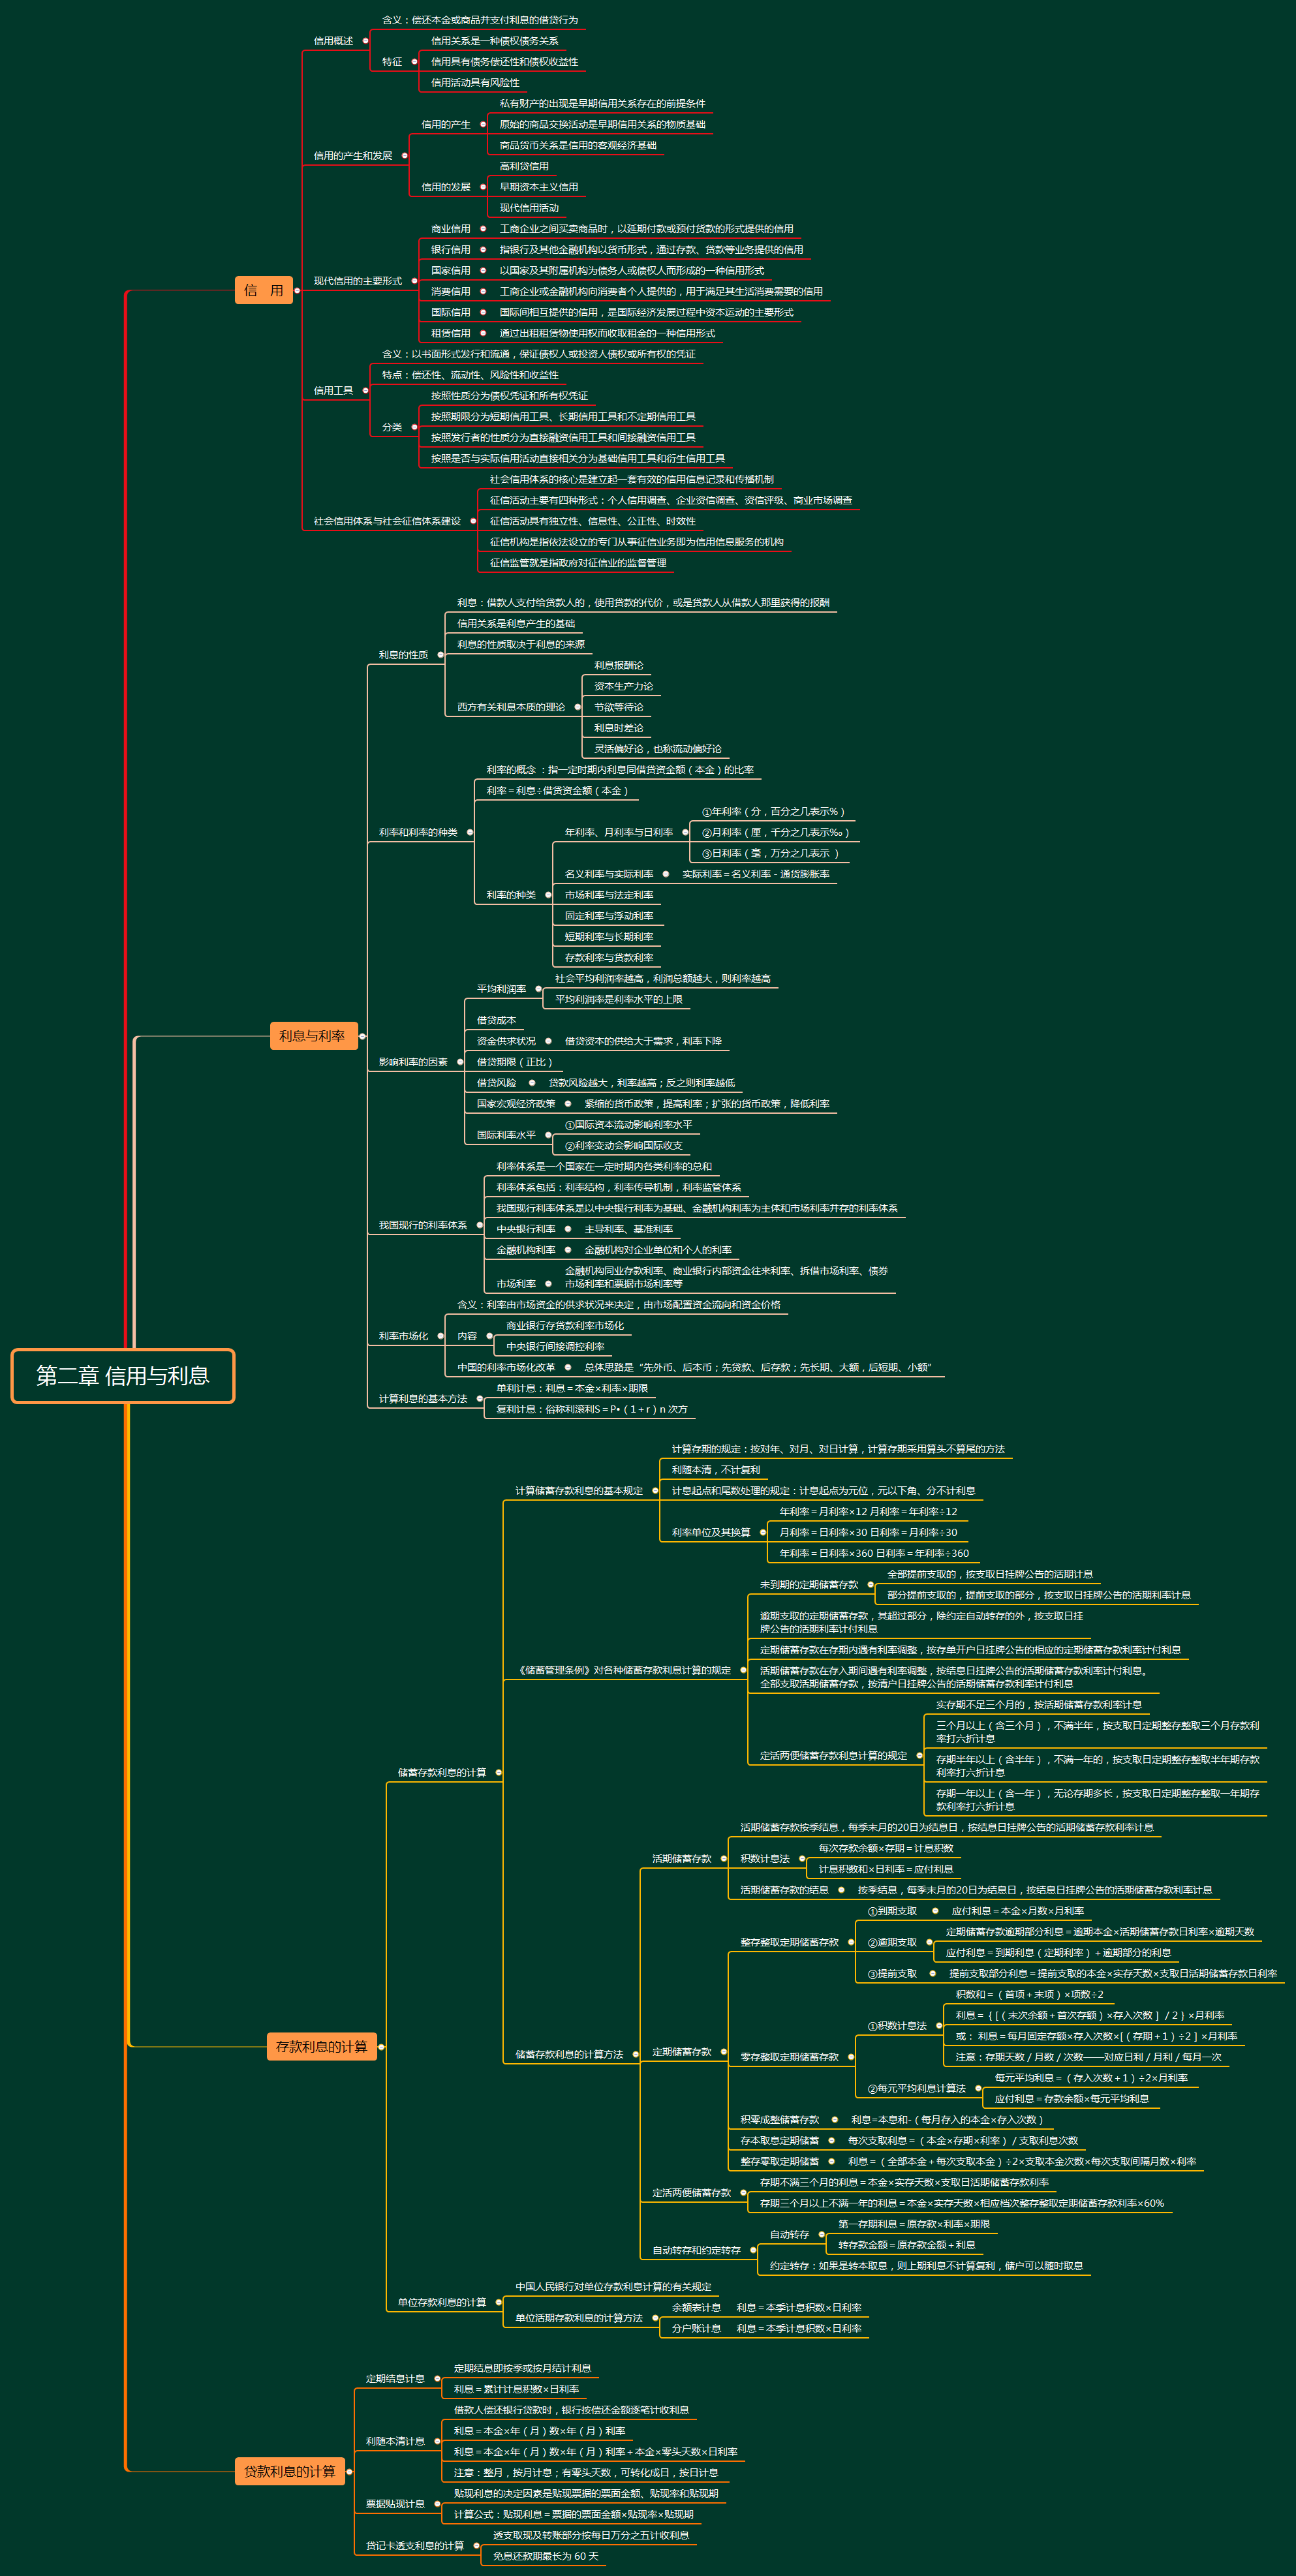This screenshot has height=2576, width=1296.
Task: Collapse the dot beside 社会信用体系与社会征信体系建设
Action: point(473,521)
